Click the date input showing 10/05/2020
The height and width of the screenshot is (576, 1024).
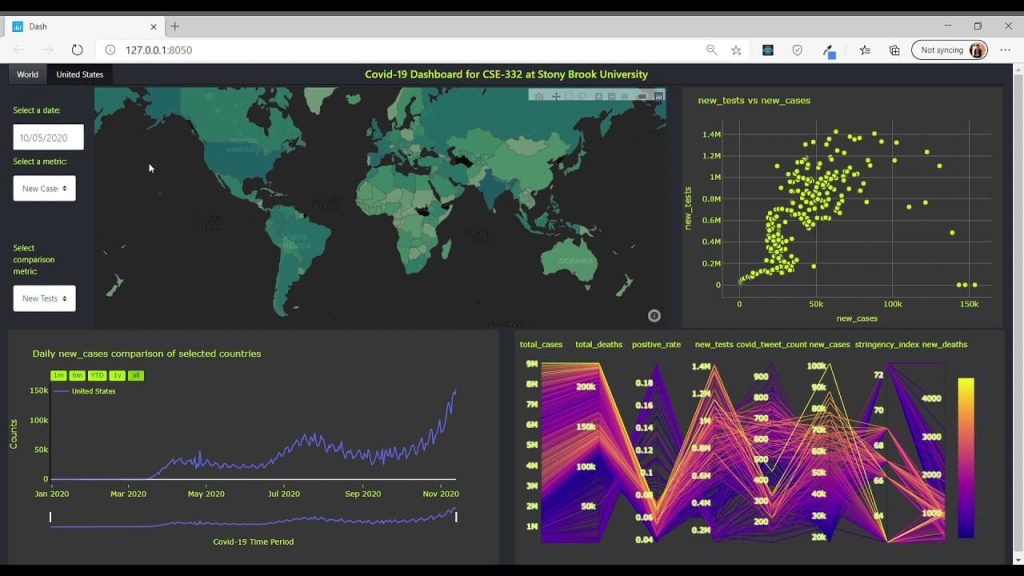coord(48,138)
